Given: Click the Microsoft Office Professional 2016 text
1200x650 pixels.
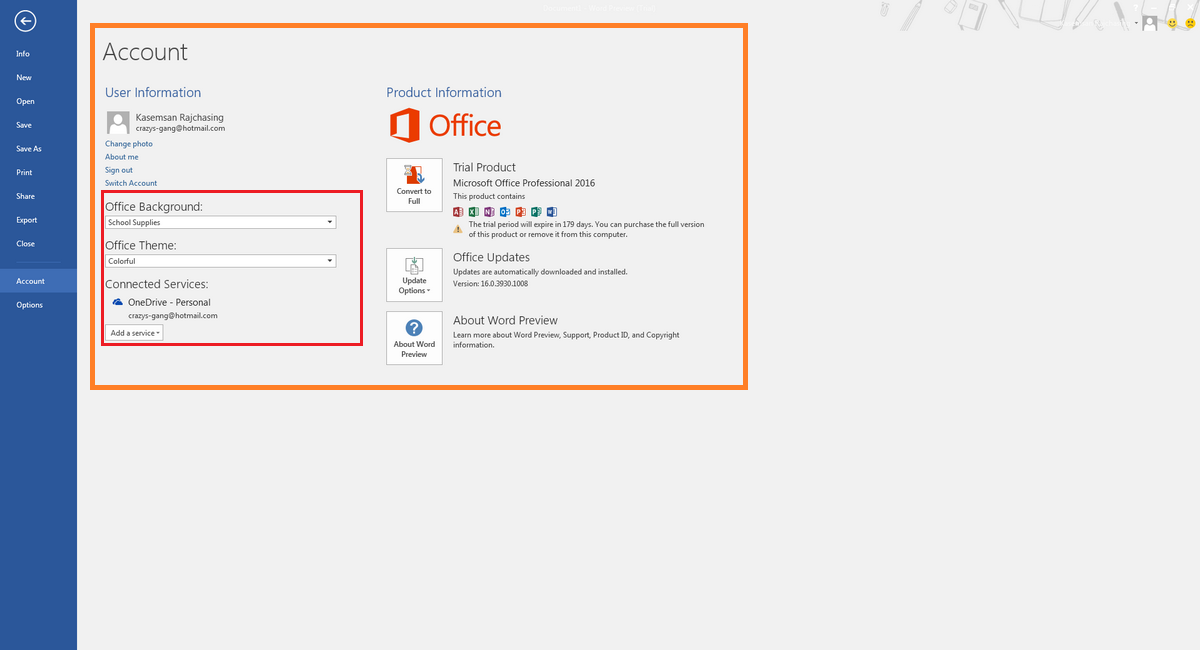Looking at the screenshot, I should tap(524, 183).
